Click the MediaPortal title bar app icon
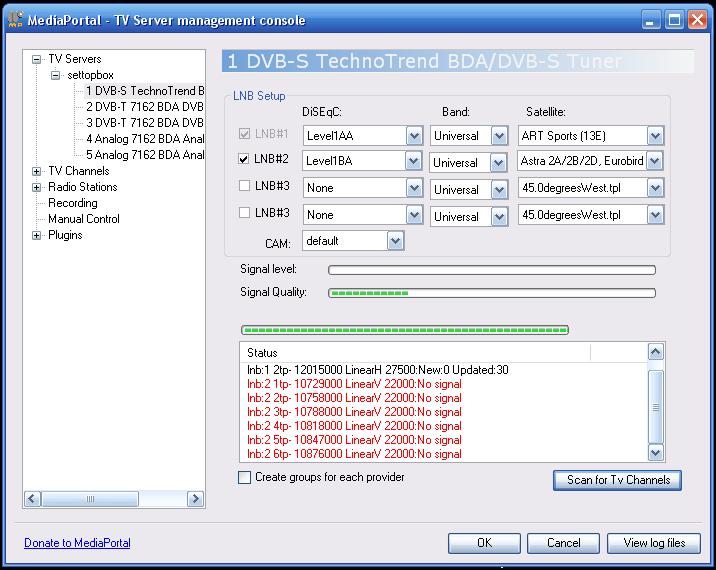This screenshot has width=716, height=570. click(x=16, y=20)
